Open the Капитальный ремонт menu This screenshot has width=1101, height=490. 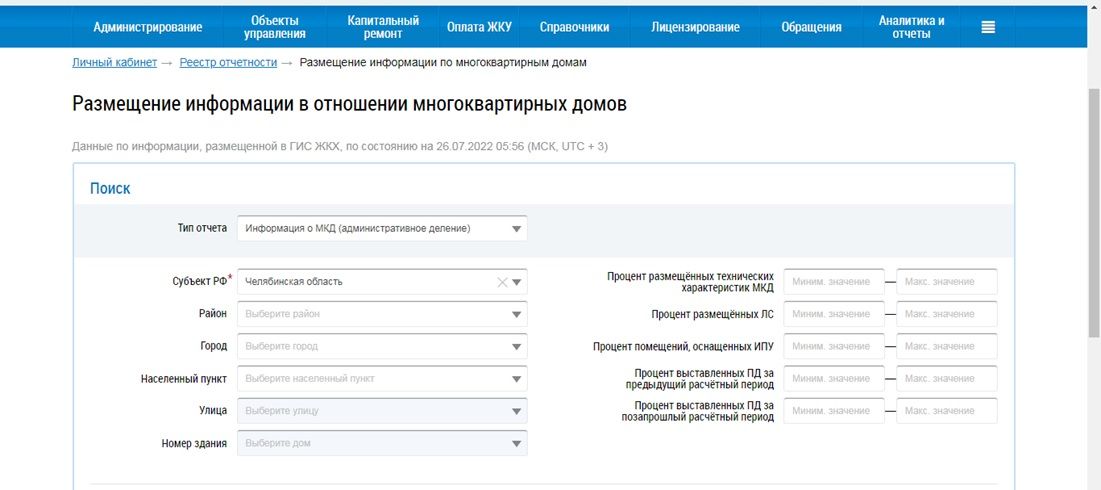point(383,27)
